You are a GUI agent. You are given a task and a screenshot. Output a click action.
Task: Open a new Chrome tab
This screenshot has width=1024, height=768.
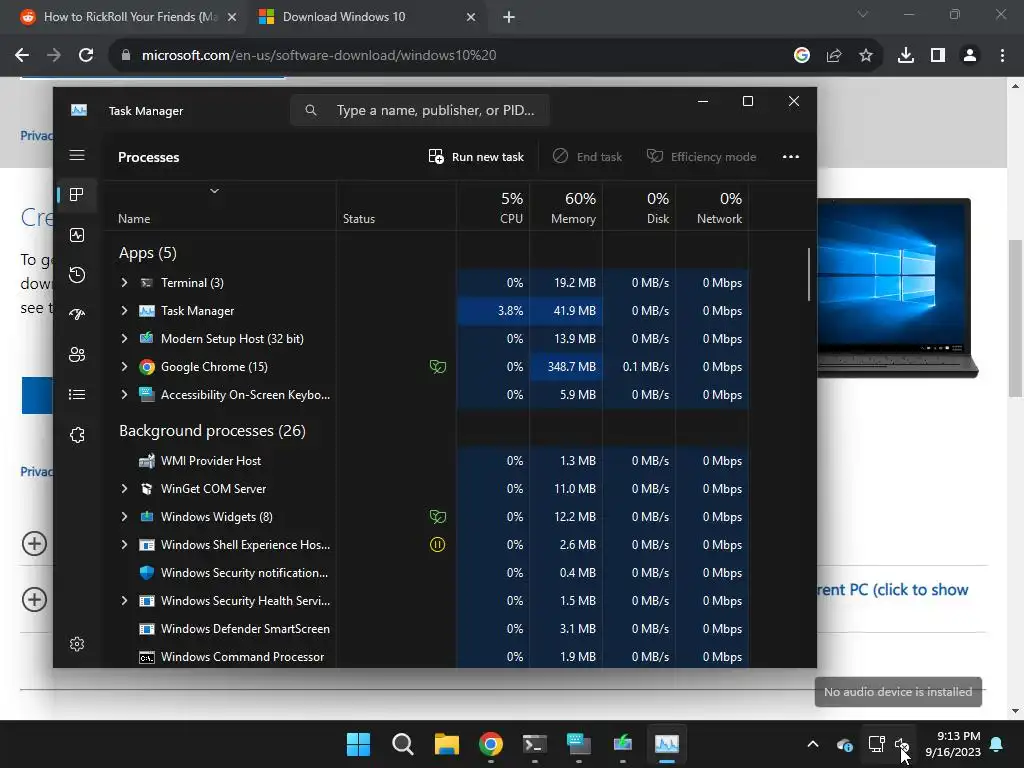click(509, 17)
